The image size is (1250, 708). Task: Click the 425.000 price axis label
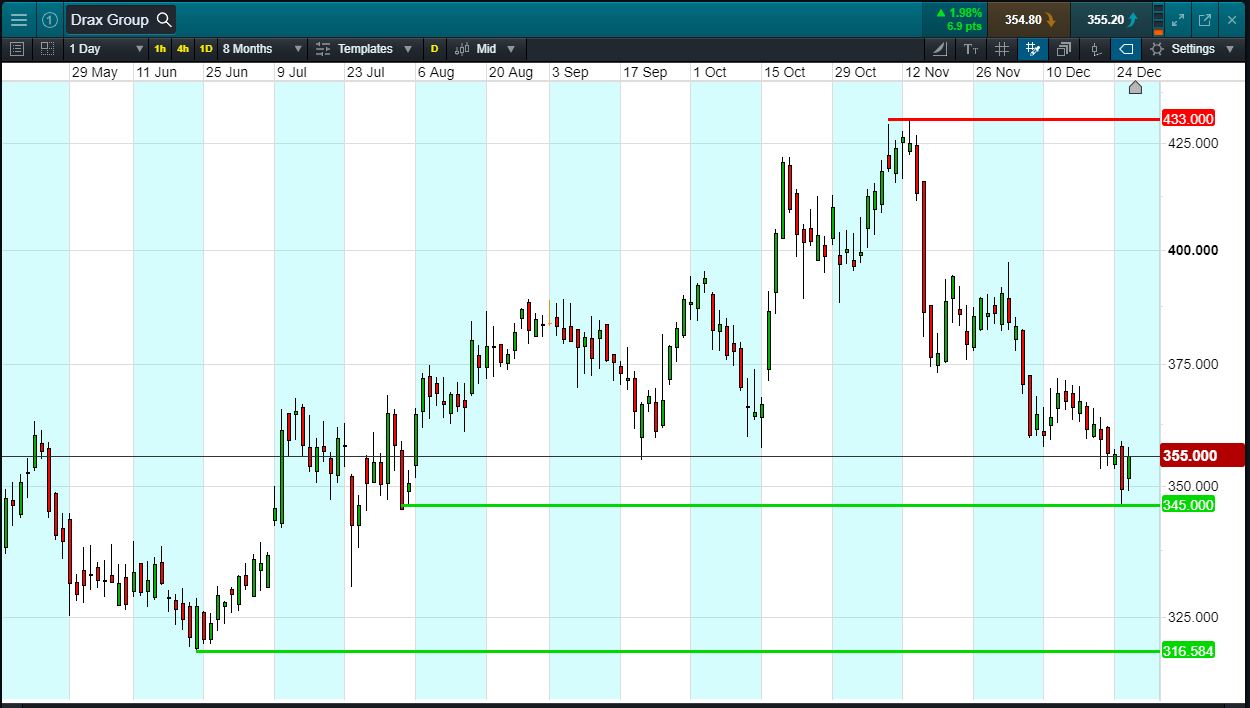pos(1193,143)
